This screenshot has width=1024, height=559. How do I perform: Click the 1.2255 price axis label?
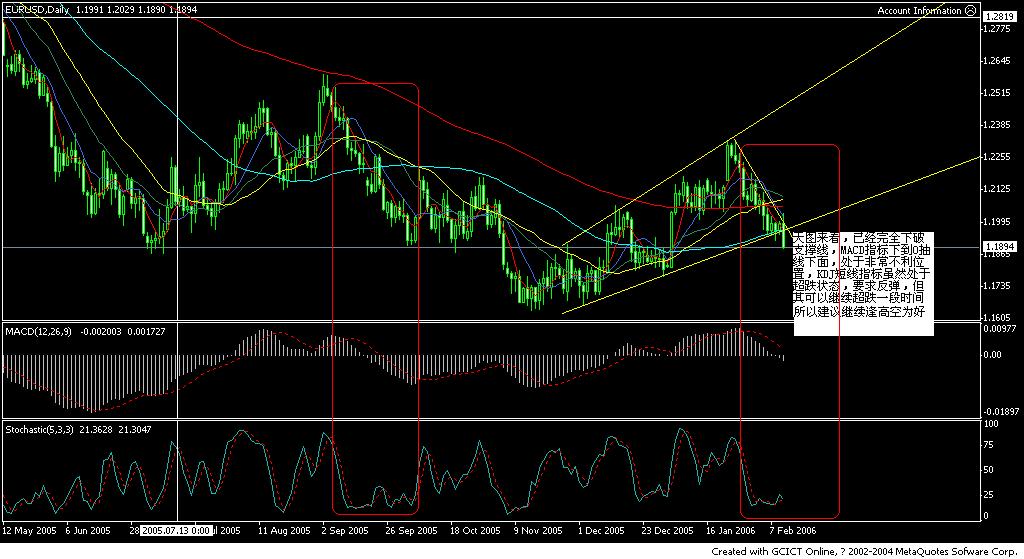[997, 157]
